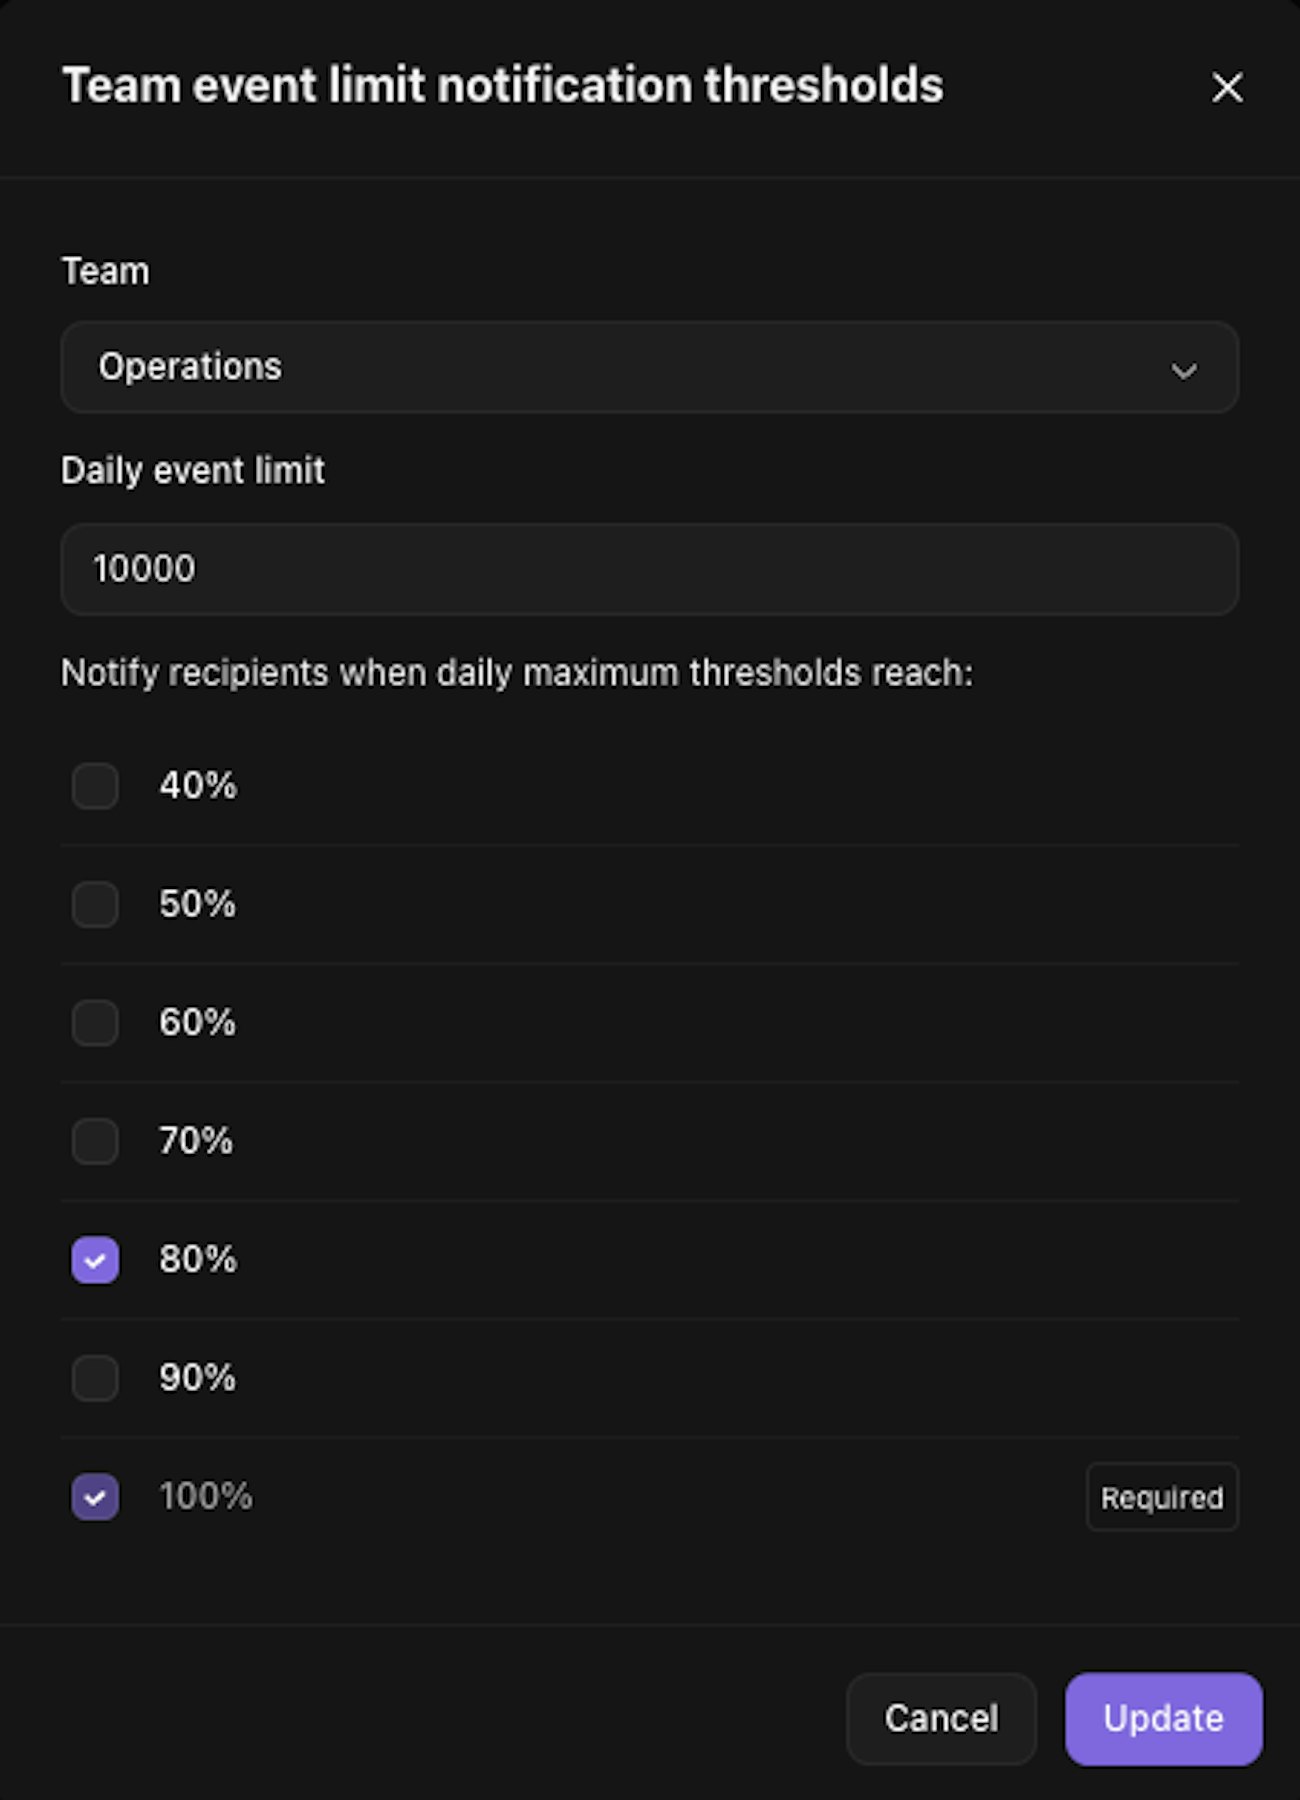The width and height of the screenshot is (1300, 1800).
Task: Click the locked 100% threshold checkbox
Action: [95, 1497]
